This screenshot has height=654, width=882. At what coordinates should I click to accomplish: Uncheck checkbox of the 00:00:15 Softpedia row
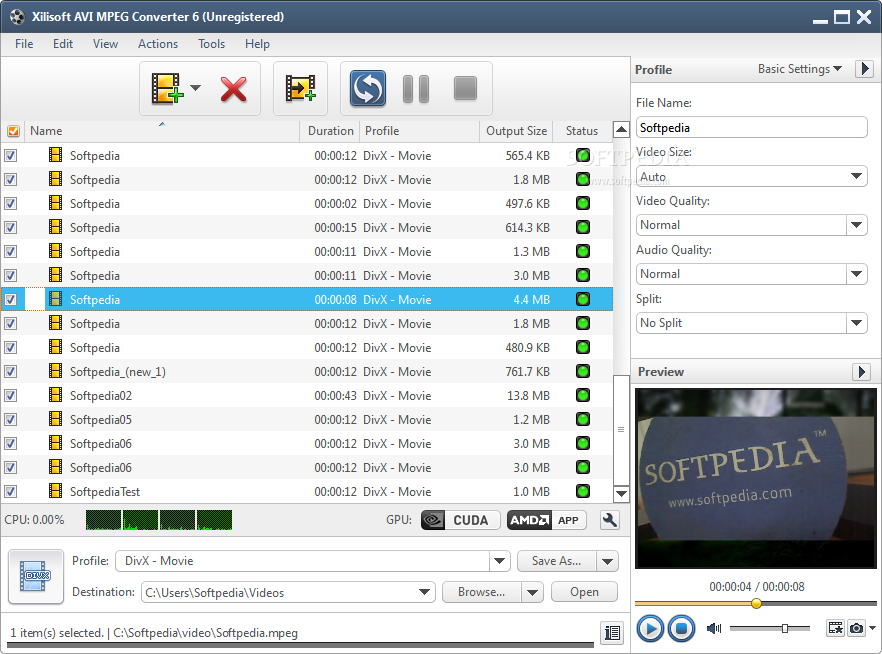coord(11,228)
